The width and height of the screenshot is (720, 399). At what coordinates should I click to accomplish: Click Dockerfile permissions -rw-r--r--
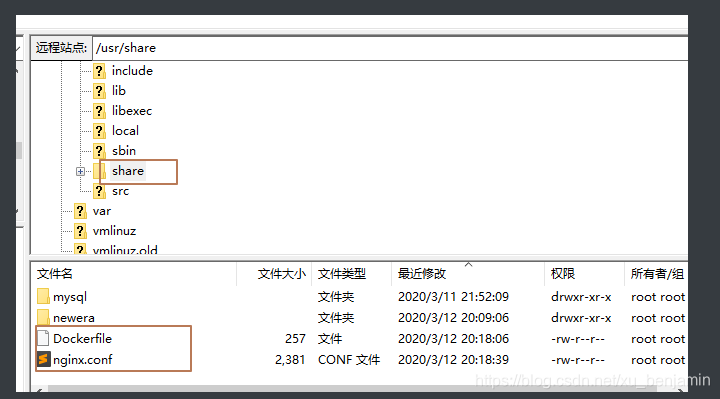tap(578, 339)
